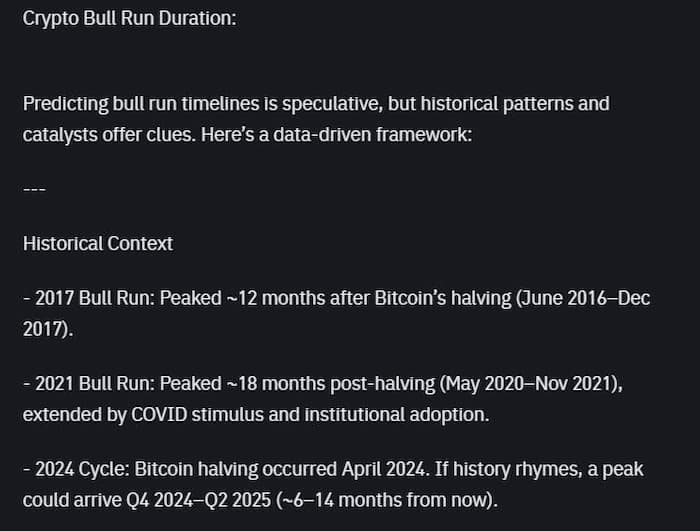Click the '2021 Bull Run:' bullet label
700x531 pixels.
[x=95, y=384]
